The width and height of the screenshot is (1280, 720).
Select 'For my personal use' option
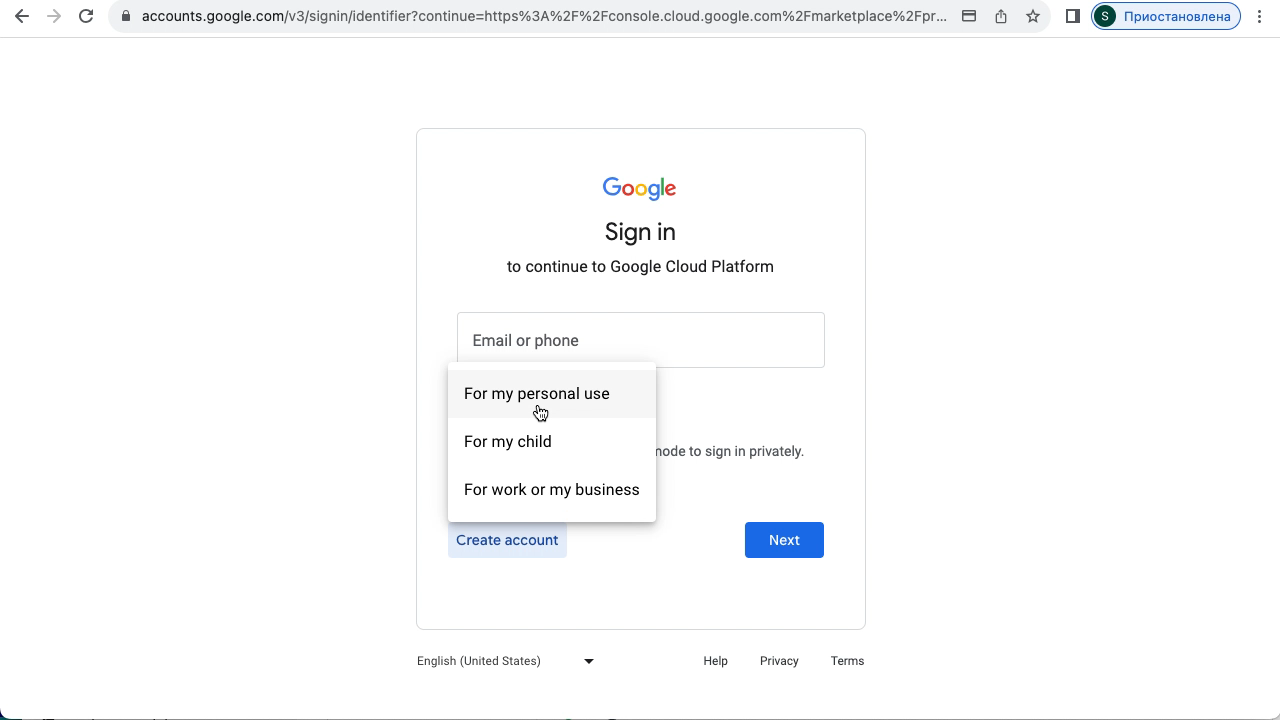tap(537, 394)
